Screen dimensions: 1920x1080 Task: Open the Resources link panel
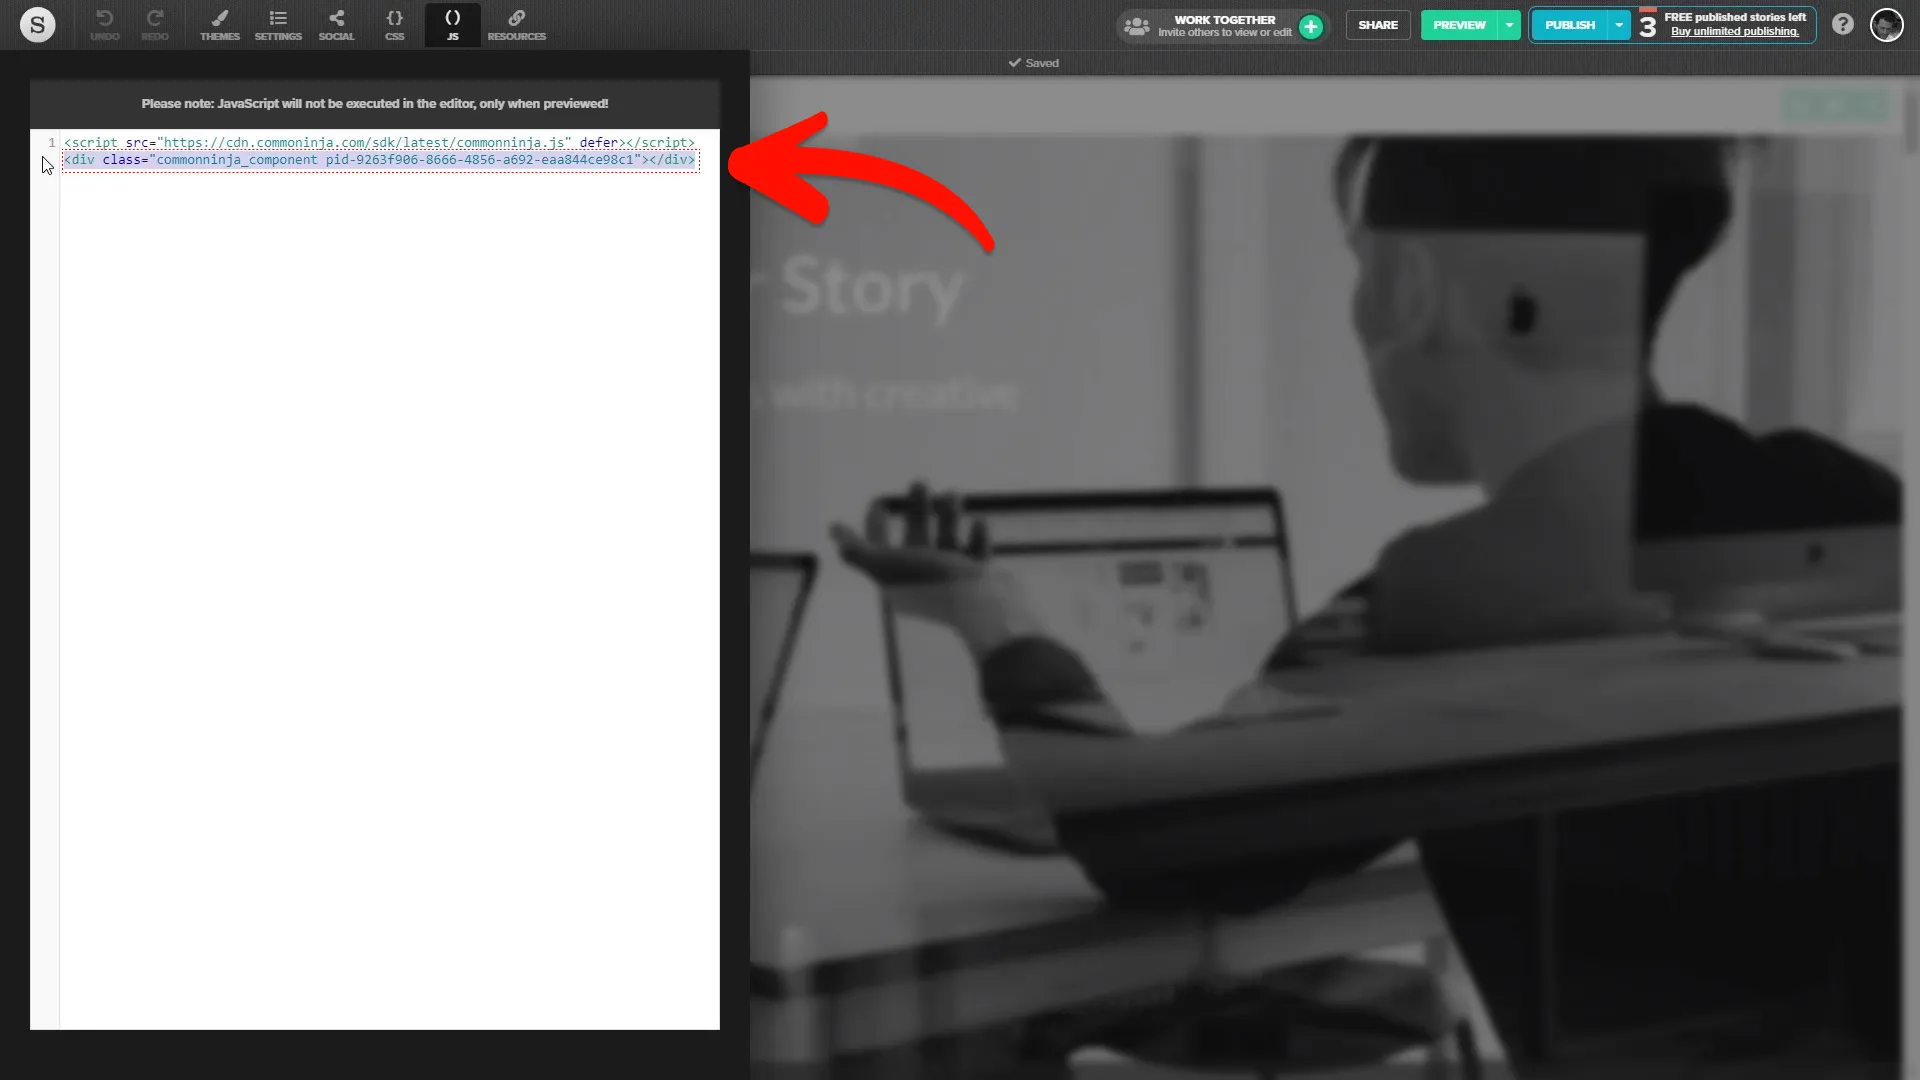point(517,25)
